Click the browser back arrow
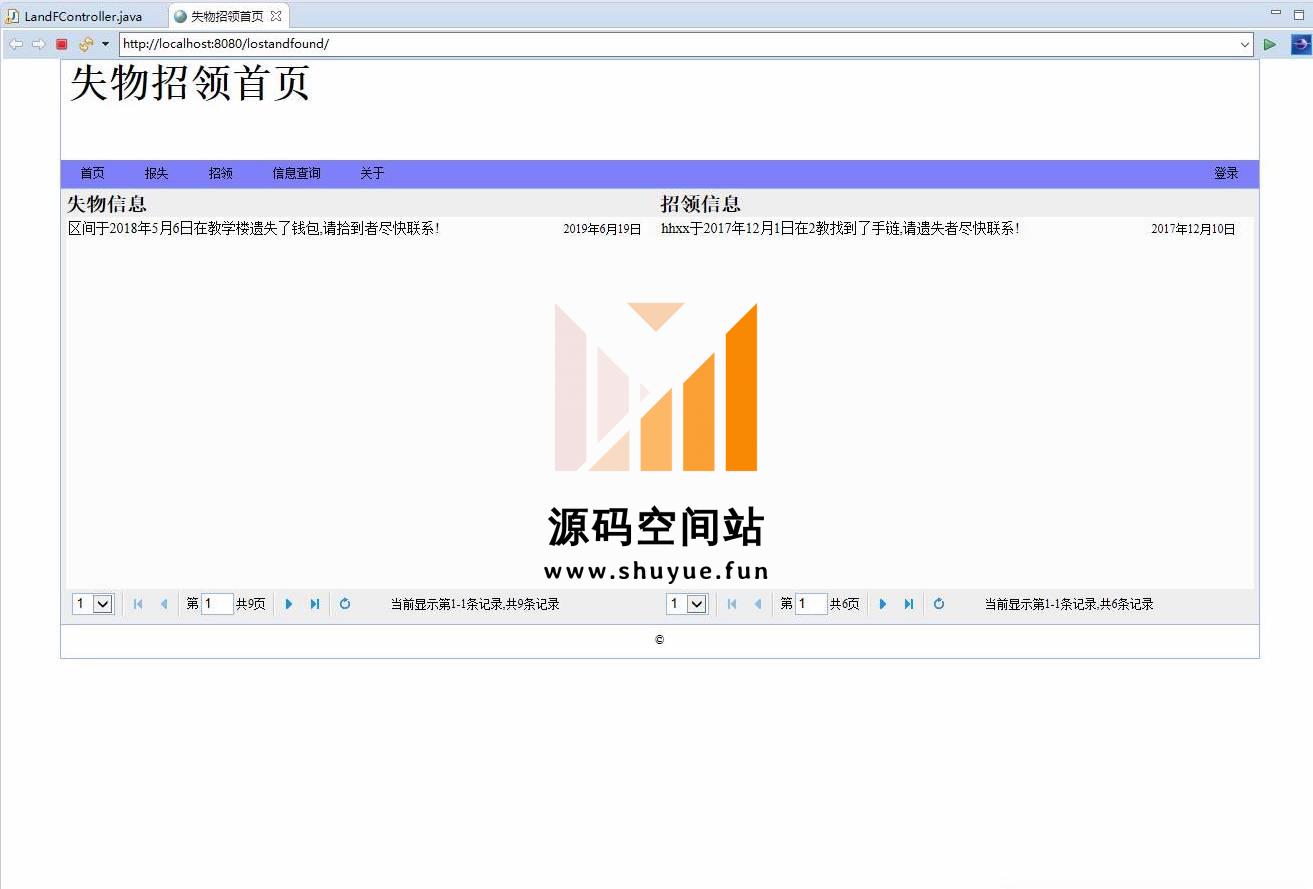The image size is (1313, 889). click(16, 44)
